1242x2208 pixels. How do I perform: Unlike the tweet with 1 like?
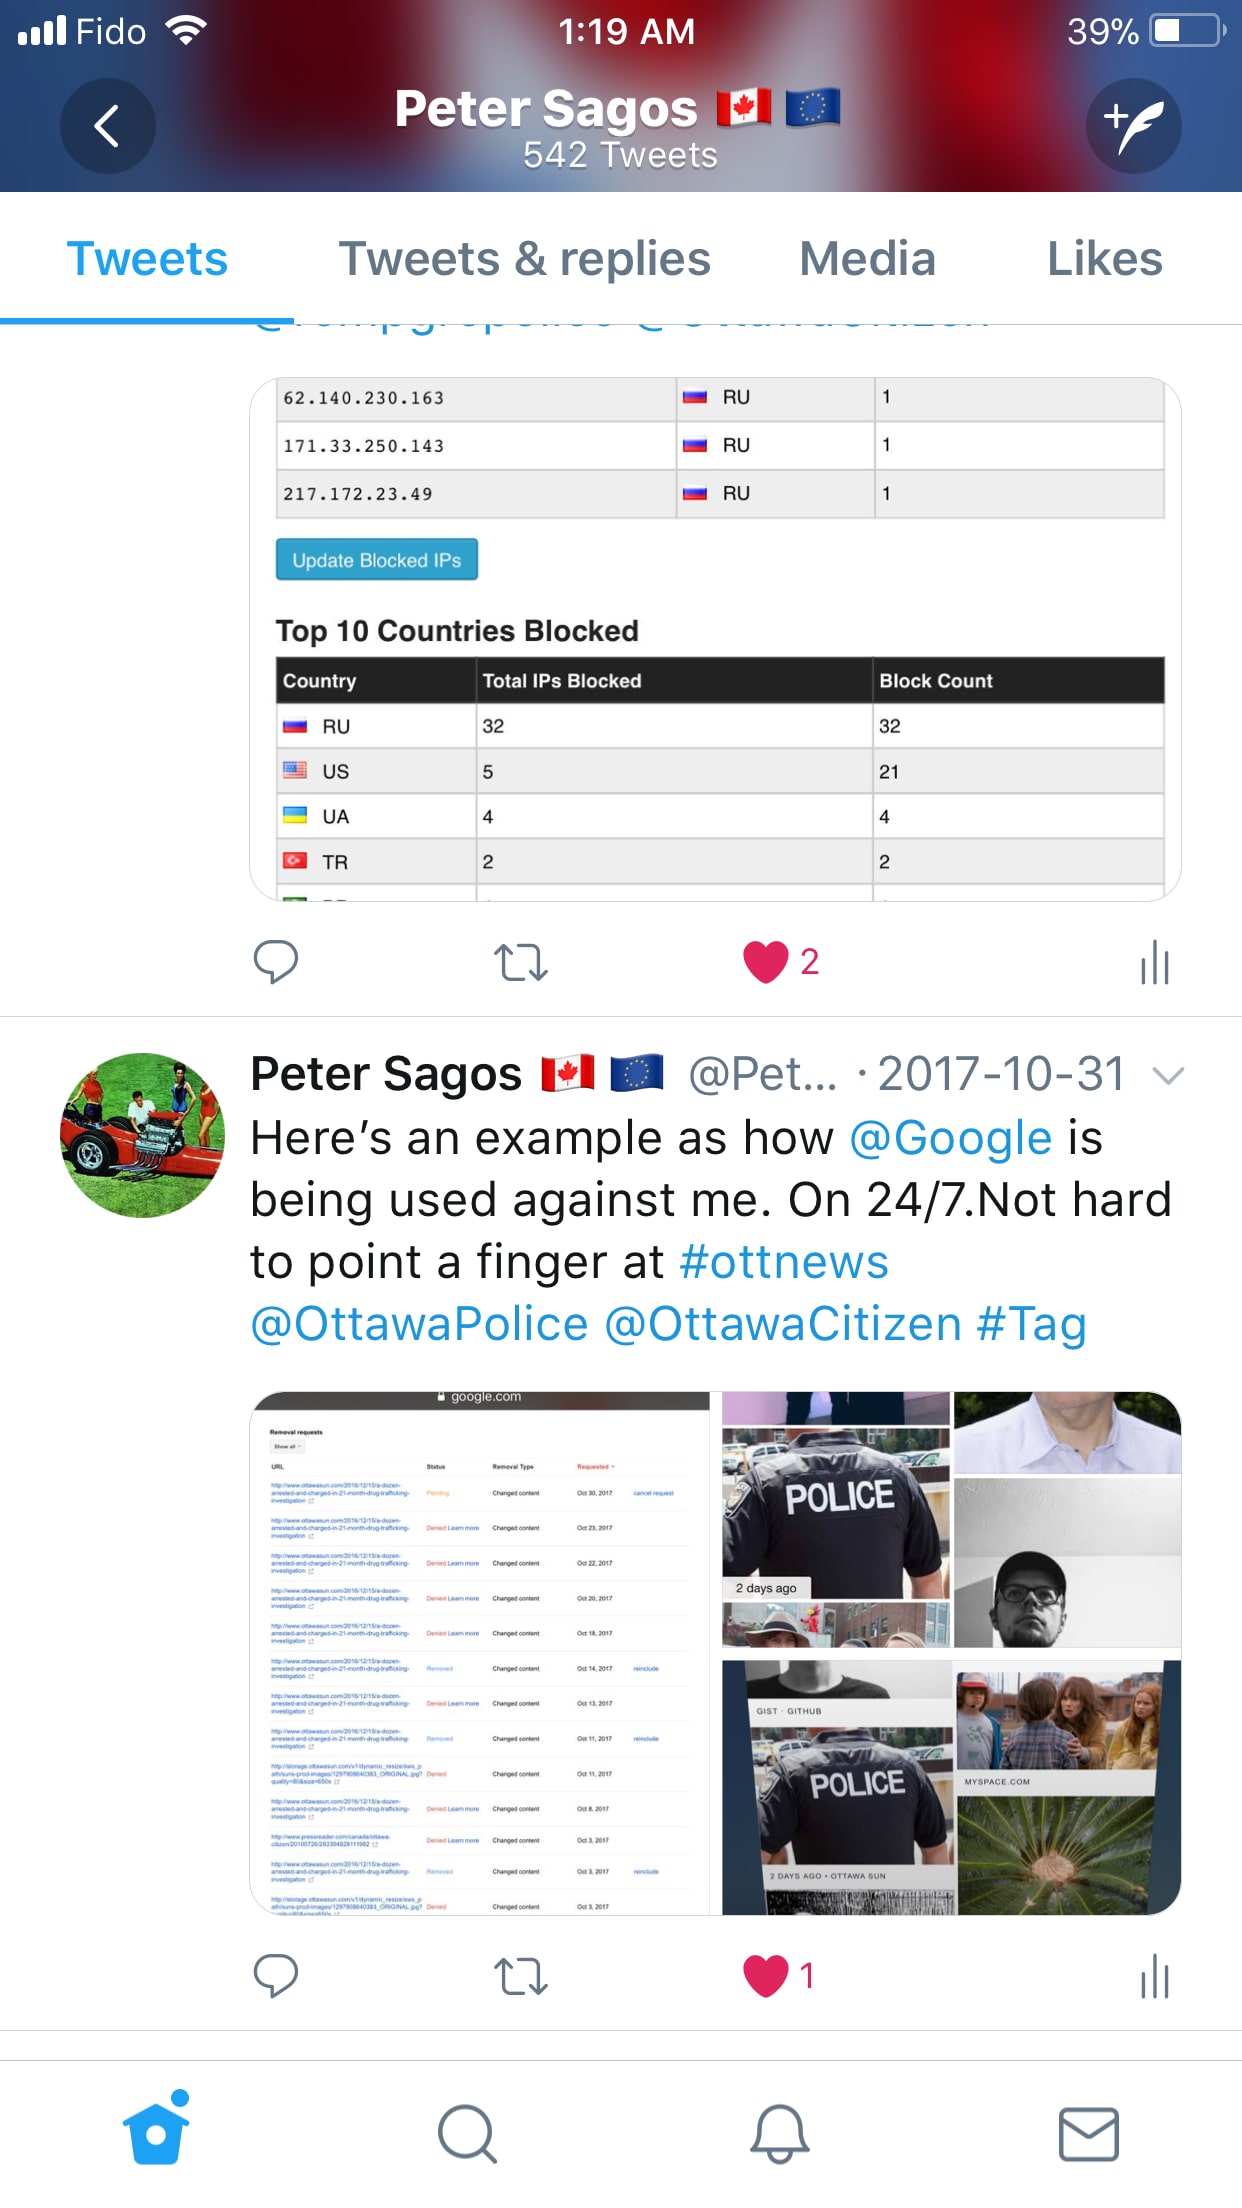(766, 1976)
